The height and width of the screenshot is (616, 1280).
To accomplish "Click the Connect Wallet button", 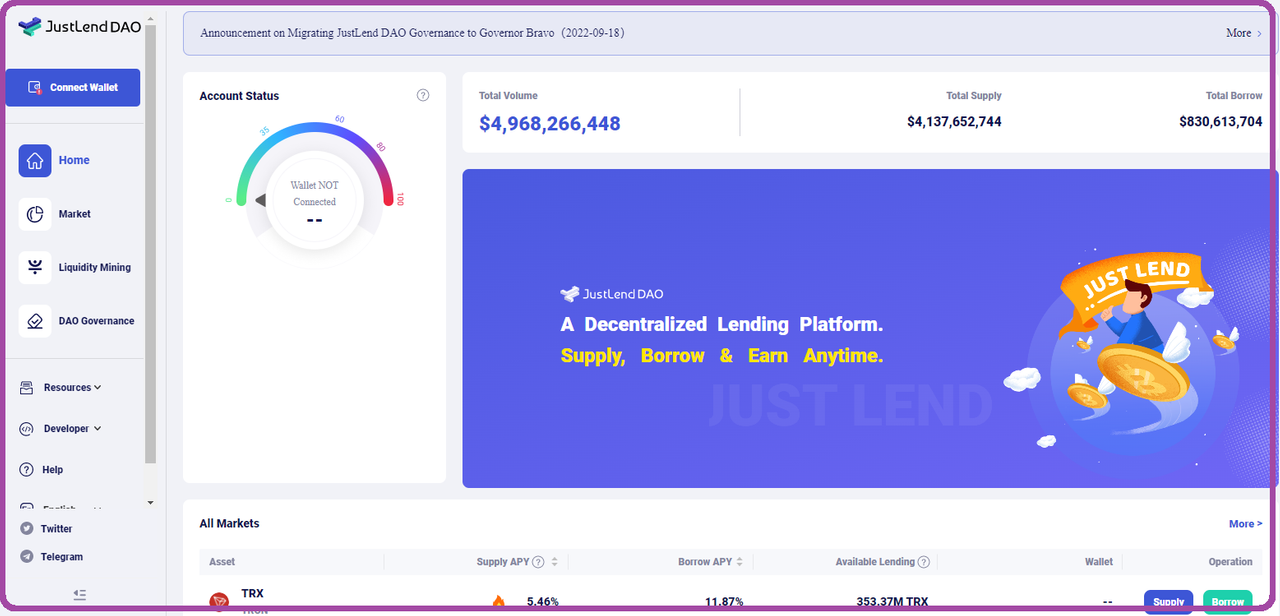I will (72, 87).
